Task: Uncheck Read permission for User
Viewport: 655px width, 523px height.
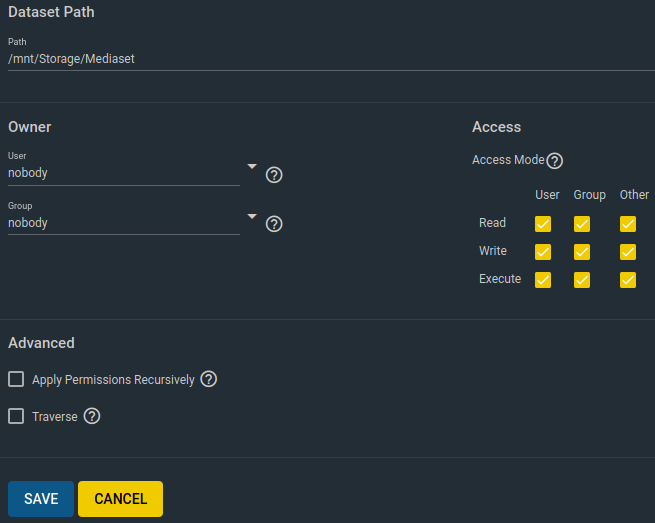Action: 543,224
